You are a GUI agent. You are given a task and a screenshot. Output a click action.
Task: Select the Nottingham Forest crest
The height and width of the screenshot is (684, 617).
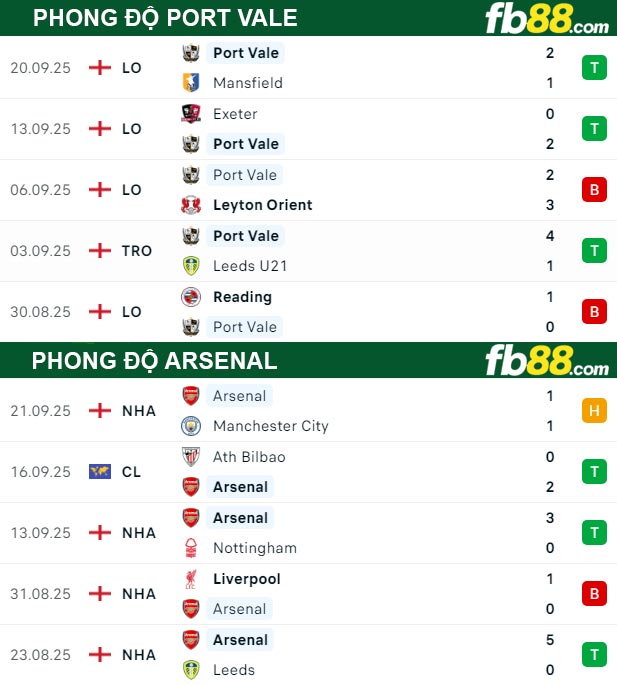tap(191, 548)
